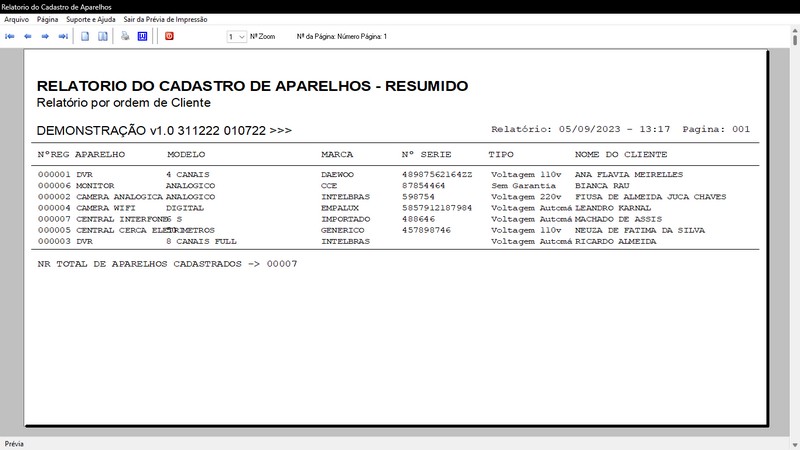Click registration number '000006'

tap(54, 186)
